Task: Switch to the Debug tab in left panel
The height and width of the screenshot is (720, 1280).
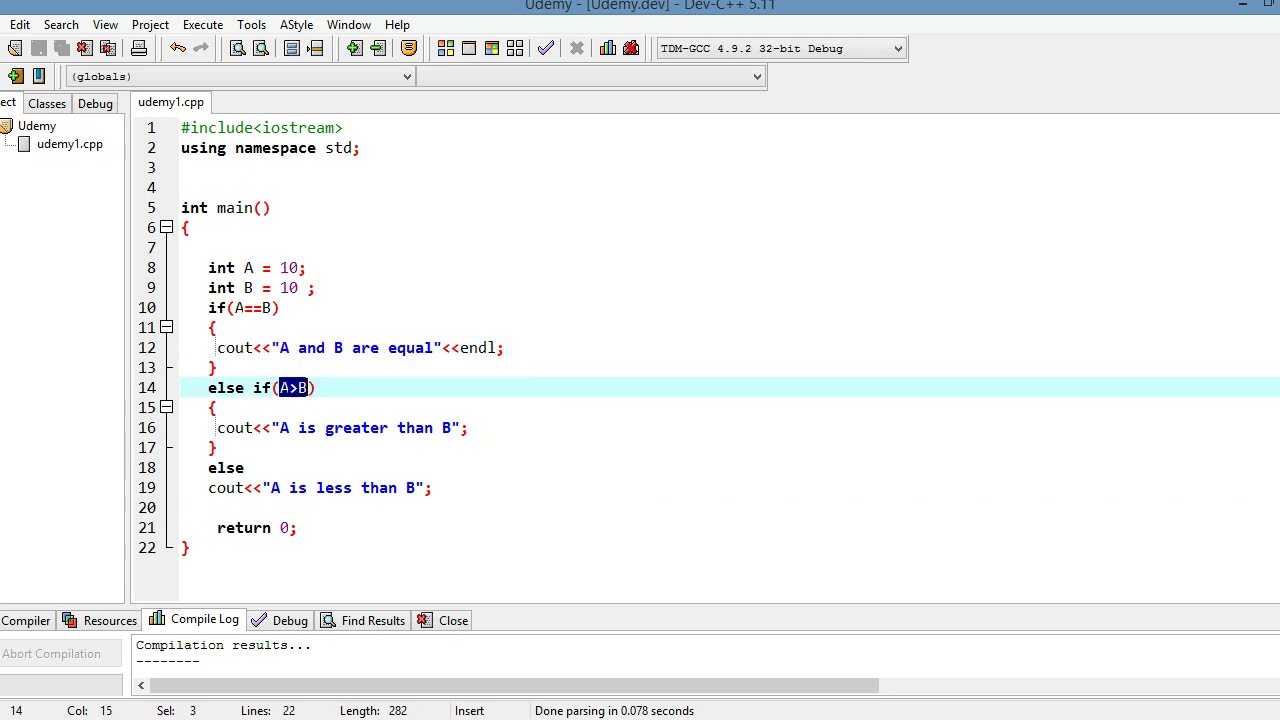Action: click(95, 104)
